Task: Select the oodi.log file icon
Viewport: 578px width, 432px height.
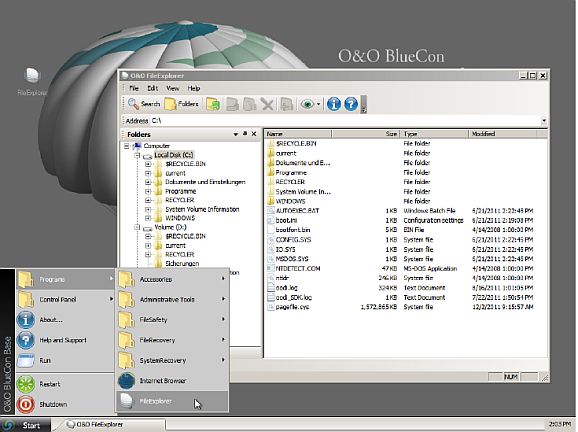Action: (x=270, y=288)
